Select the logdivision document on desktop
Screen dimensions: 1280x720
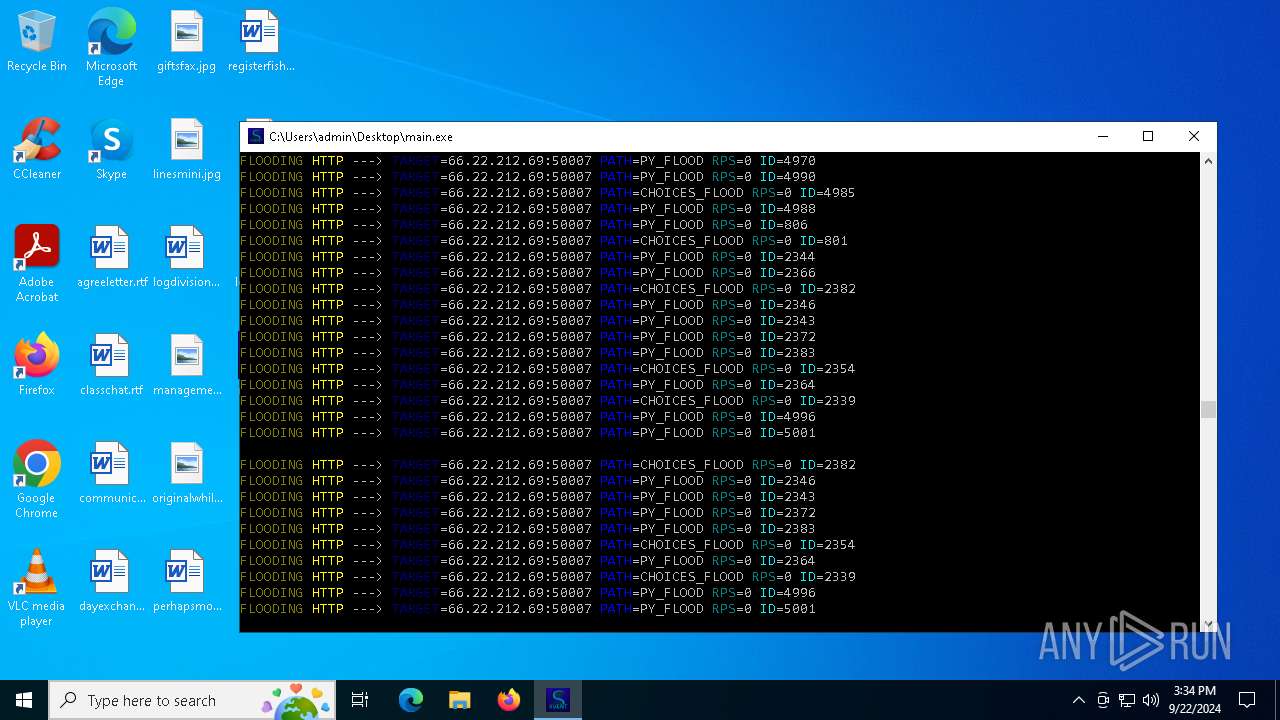pos(186,258)
